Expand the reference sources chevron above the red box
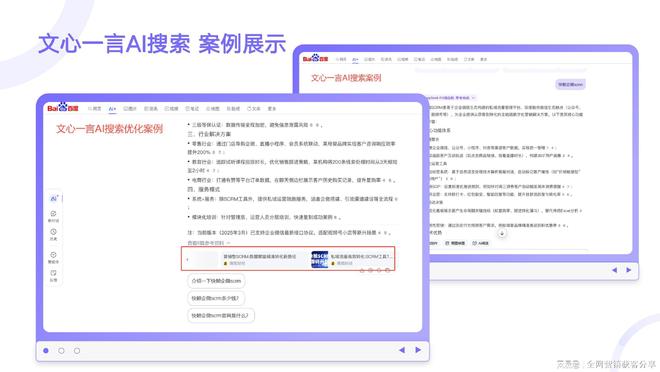 click(x=229, y=243)
